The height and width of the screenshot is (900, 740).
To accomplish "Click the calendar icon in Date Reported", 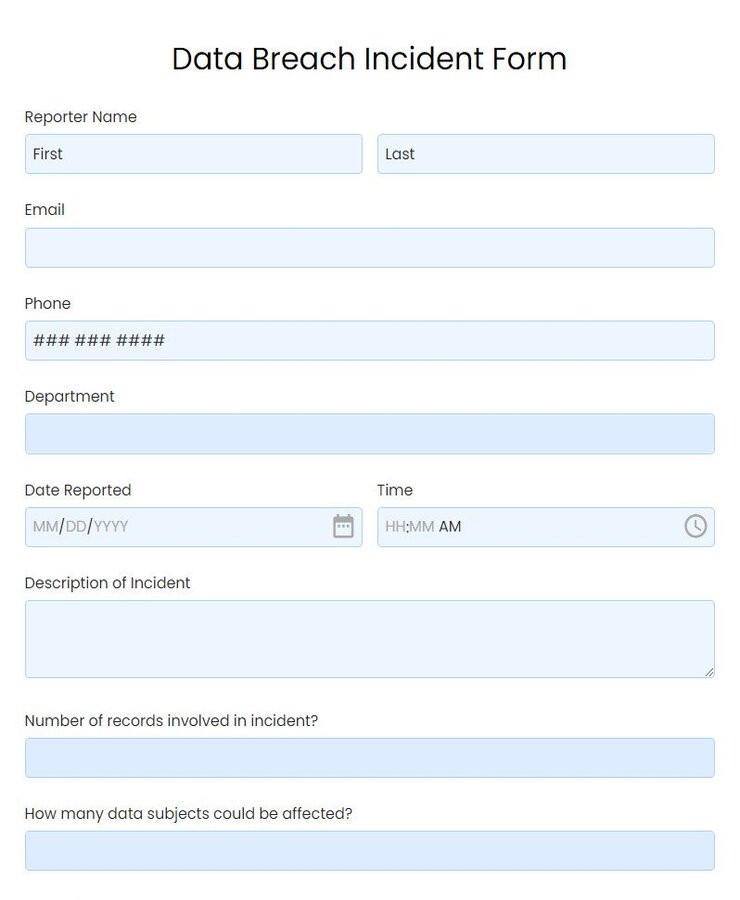I will coord(344,526).
